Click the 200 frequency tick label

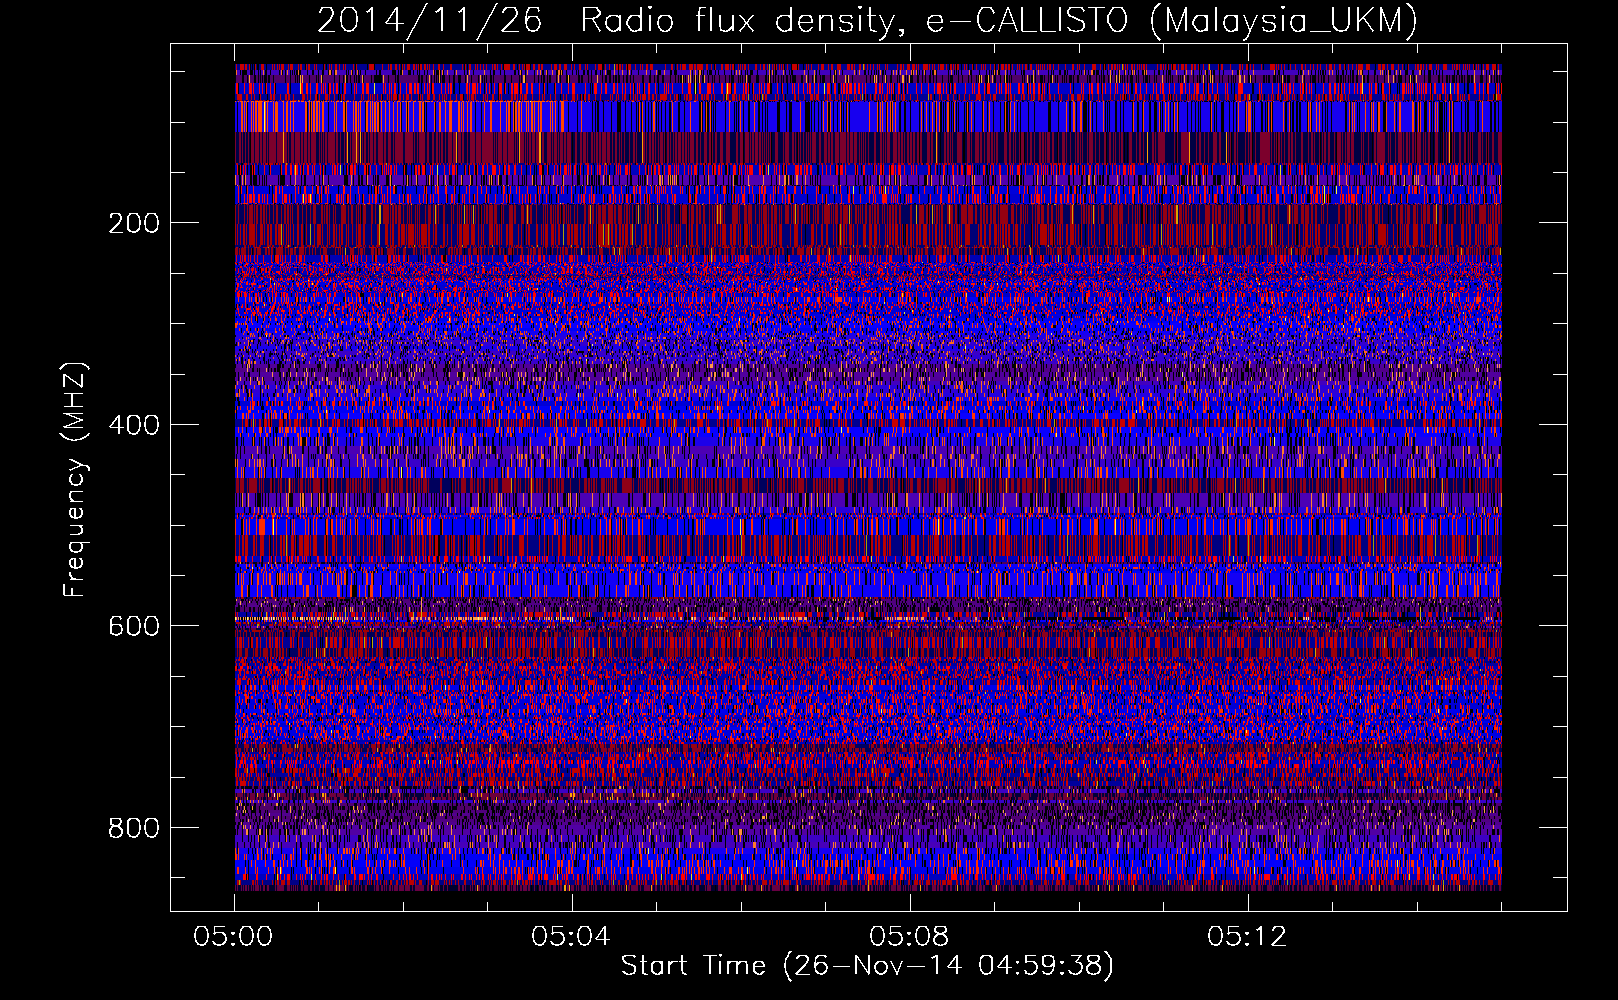(x=133, y=223)
